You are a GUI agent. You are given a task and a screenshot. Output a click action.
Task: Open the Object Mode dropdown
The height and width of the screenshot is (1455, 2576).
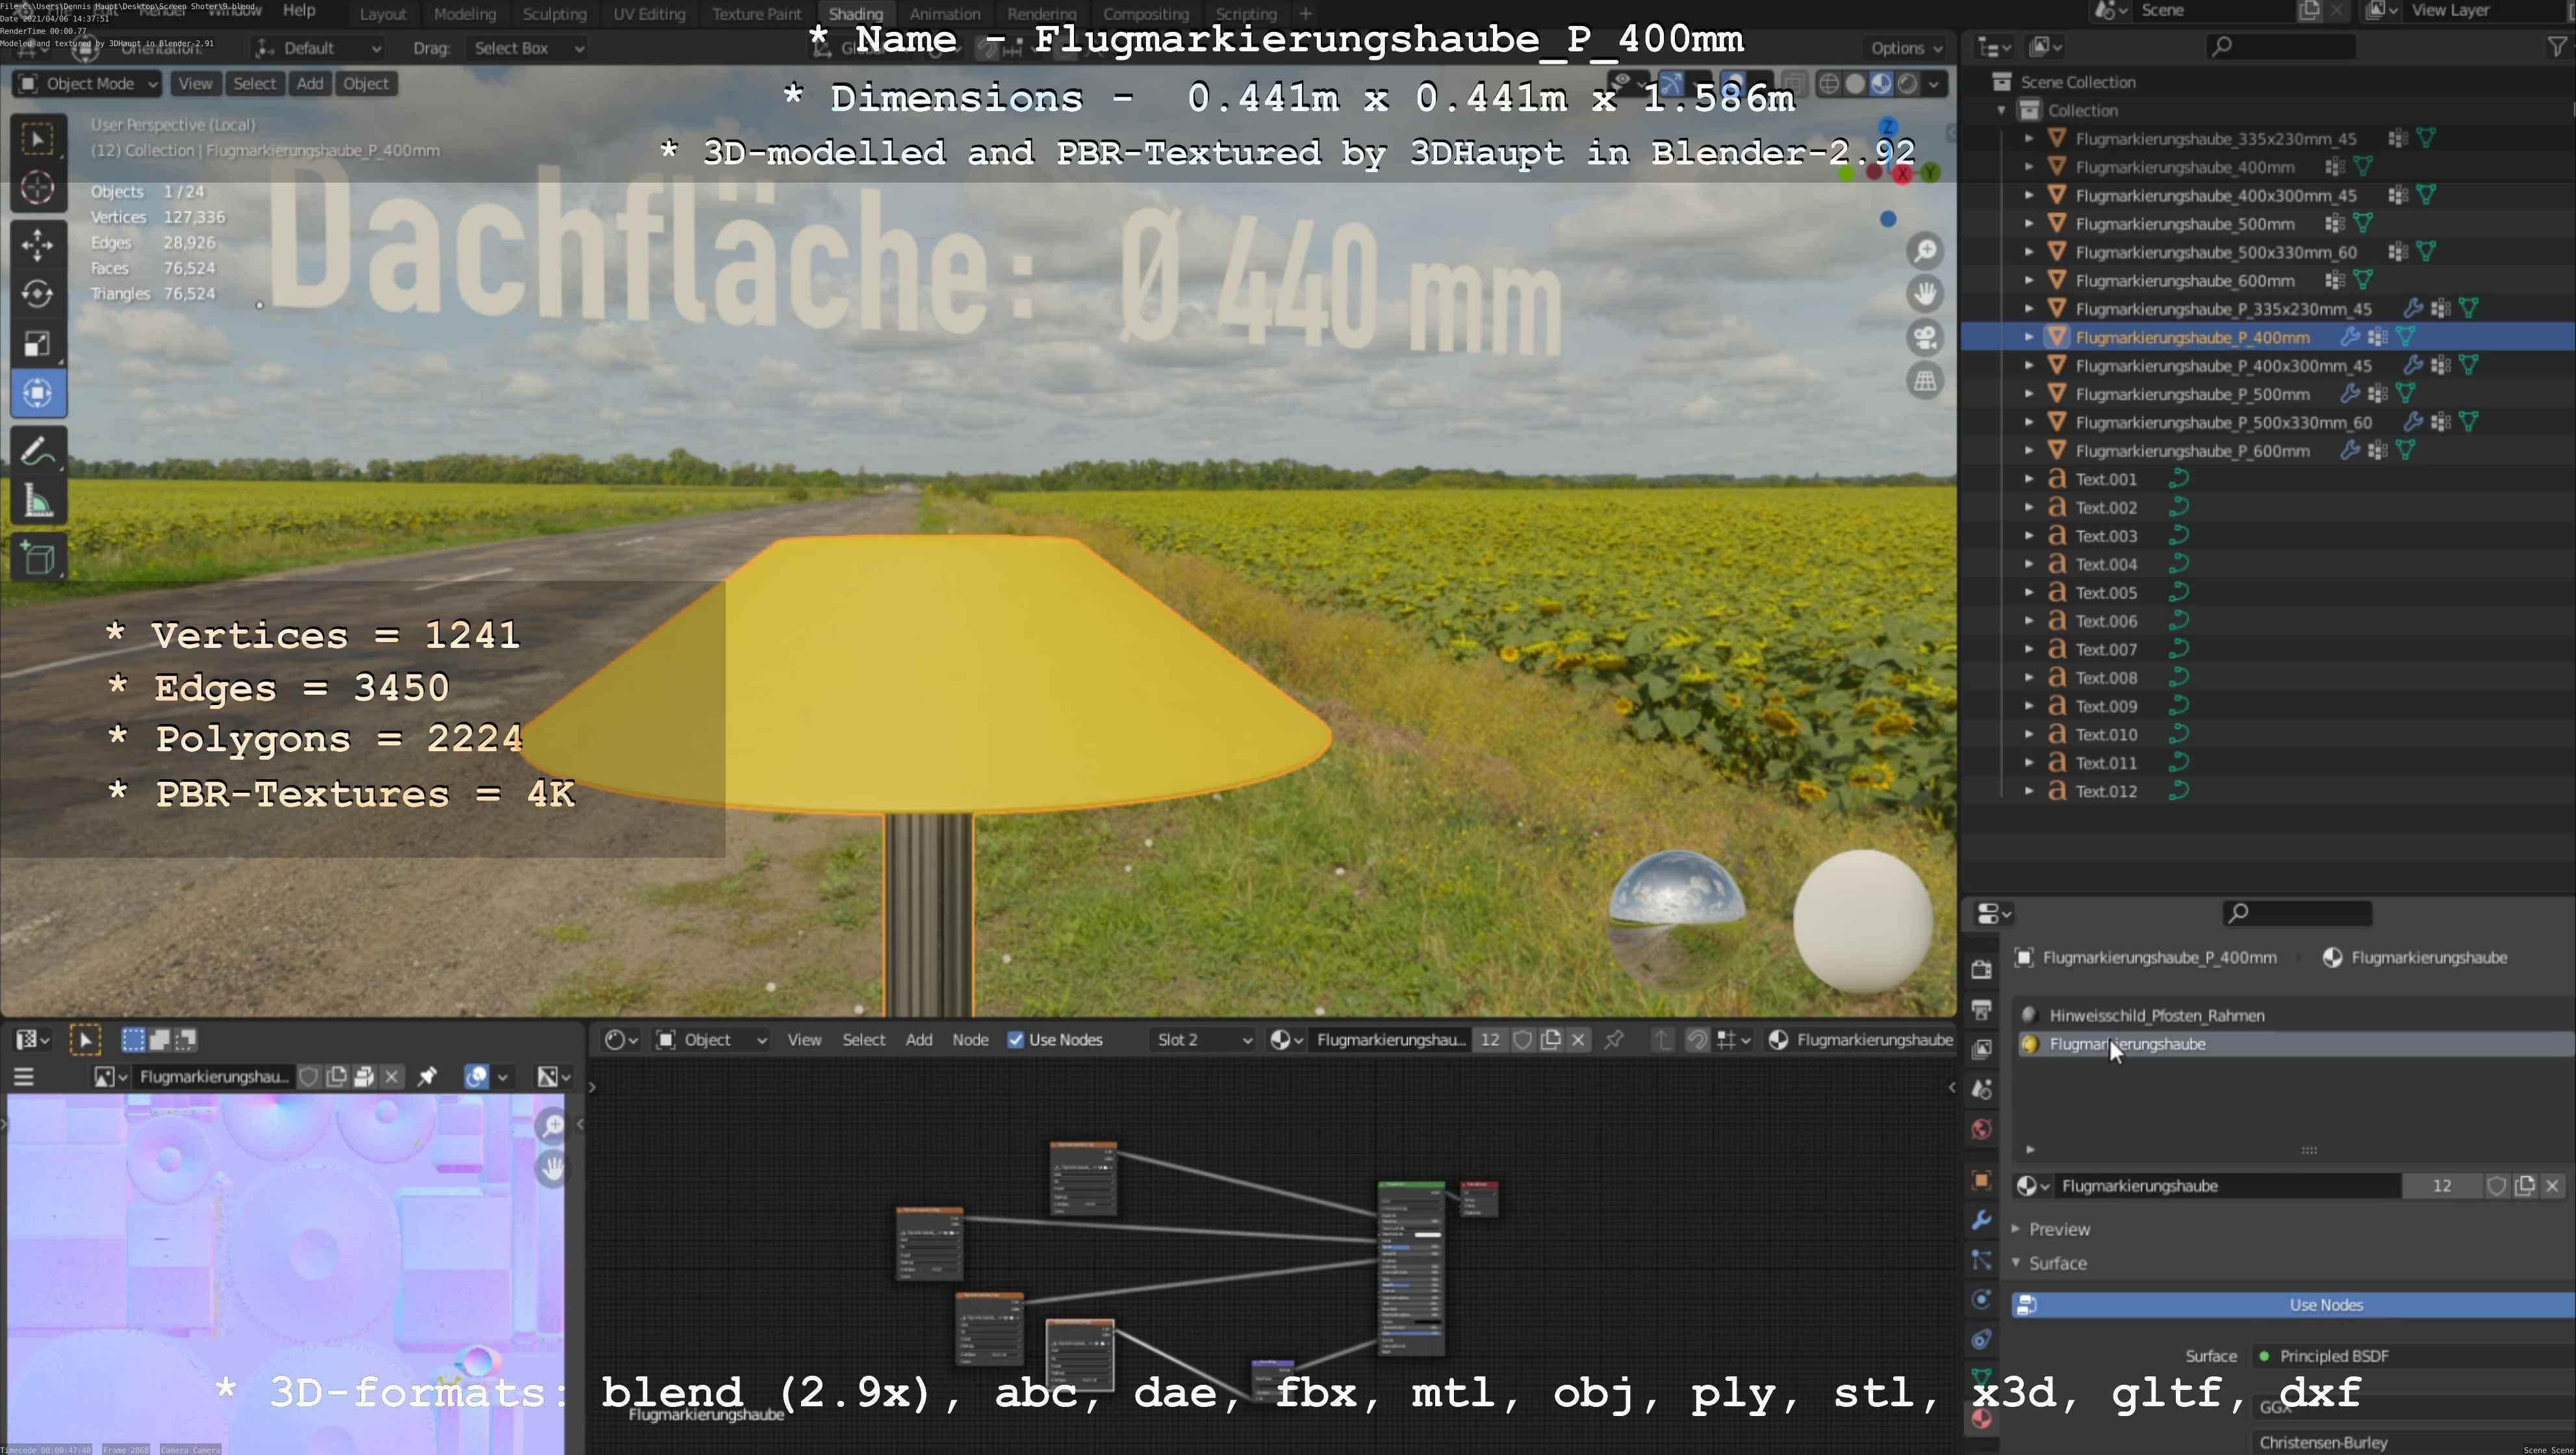tap(88, 84)
